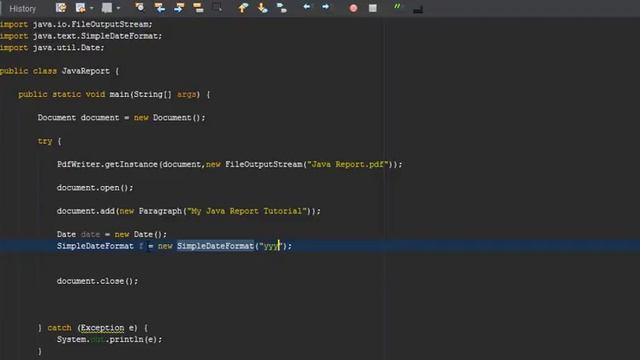The width and height of the screenshot is (640, 360).
Task: Click the document.close() line
Action: [98, 281]
